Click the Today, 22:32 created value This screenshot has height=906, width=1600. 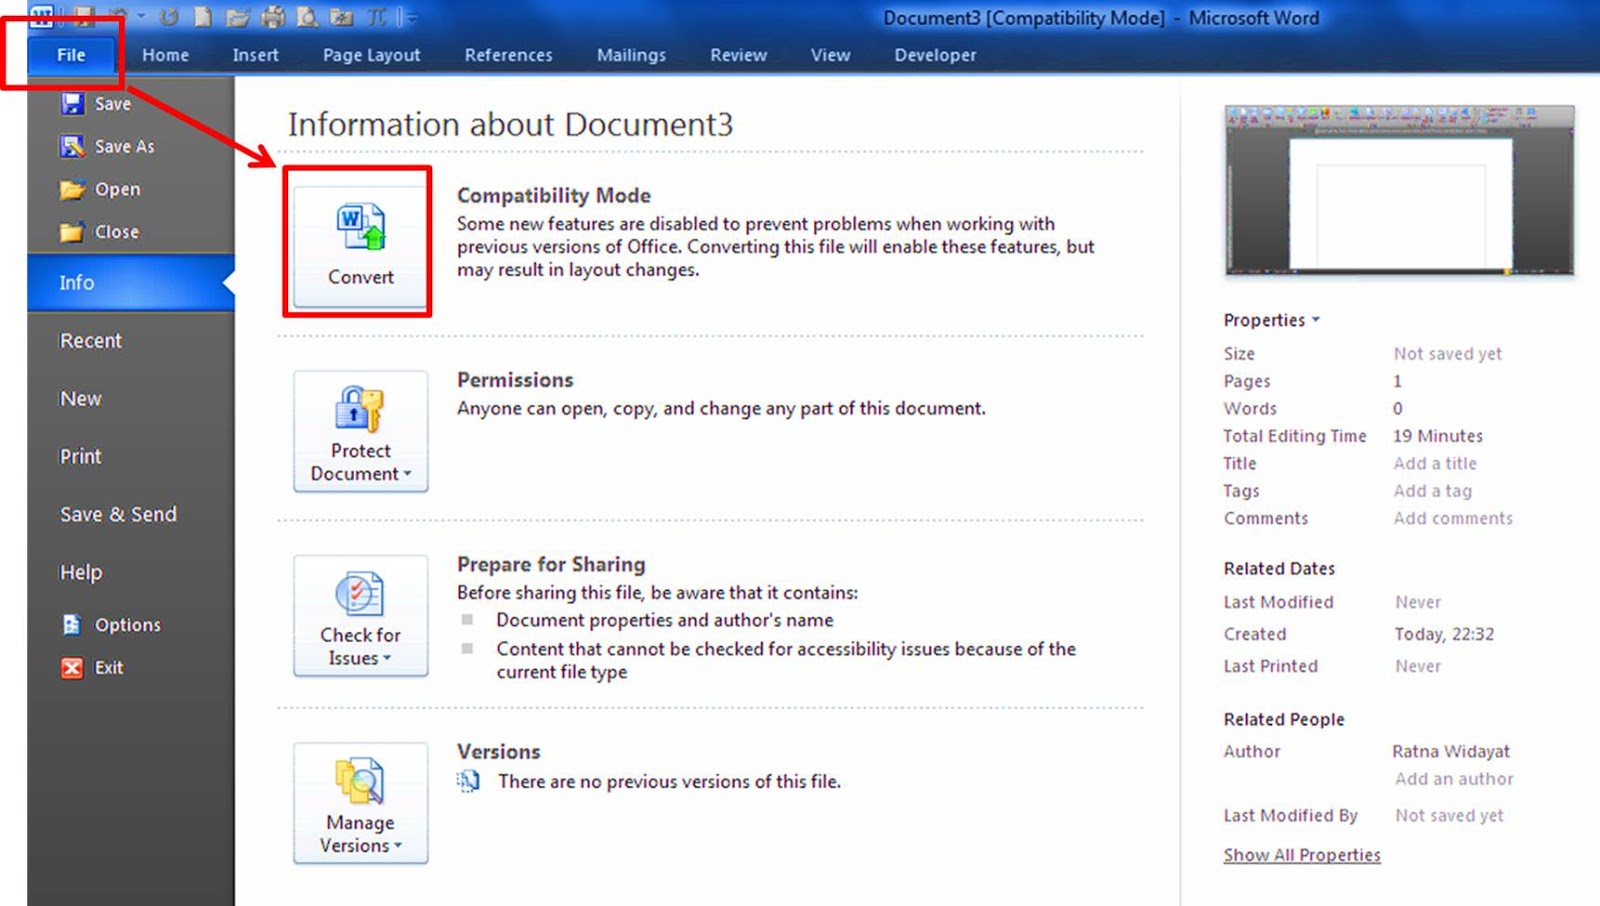click(1444, 634)
